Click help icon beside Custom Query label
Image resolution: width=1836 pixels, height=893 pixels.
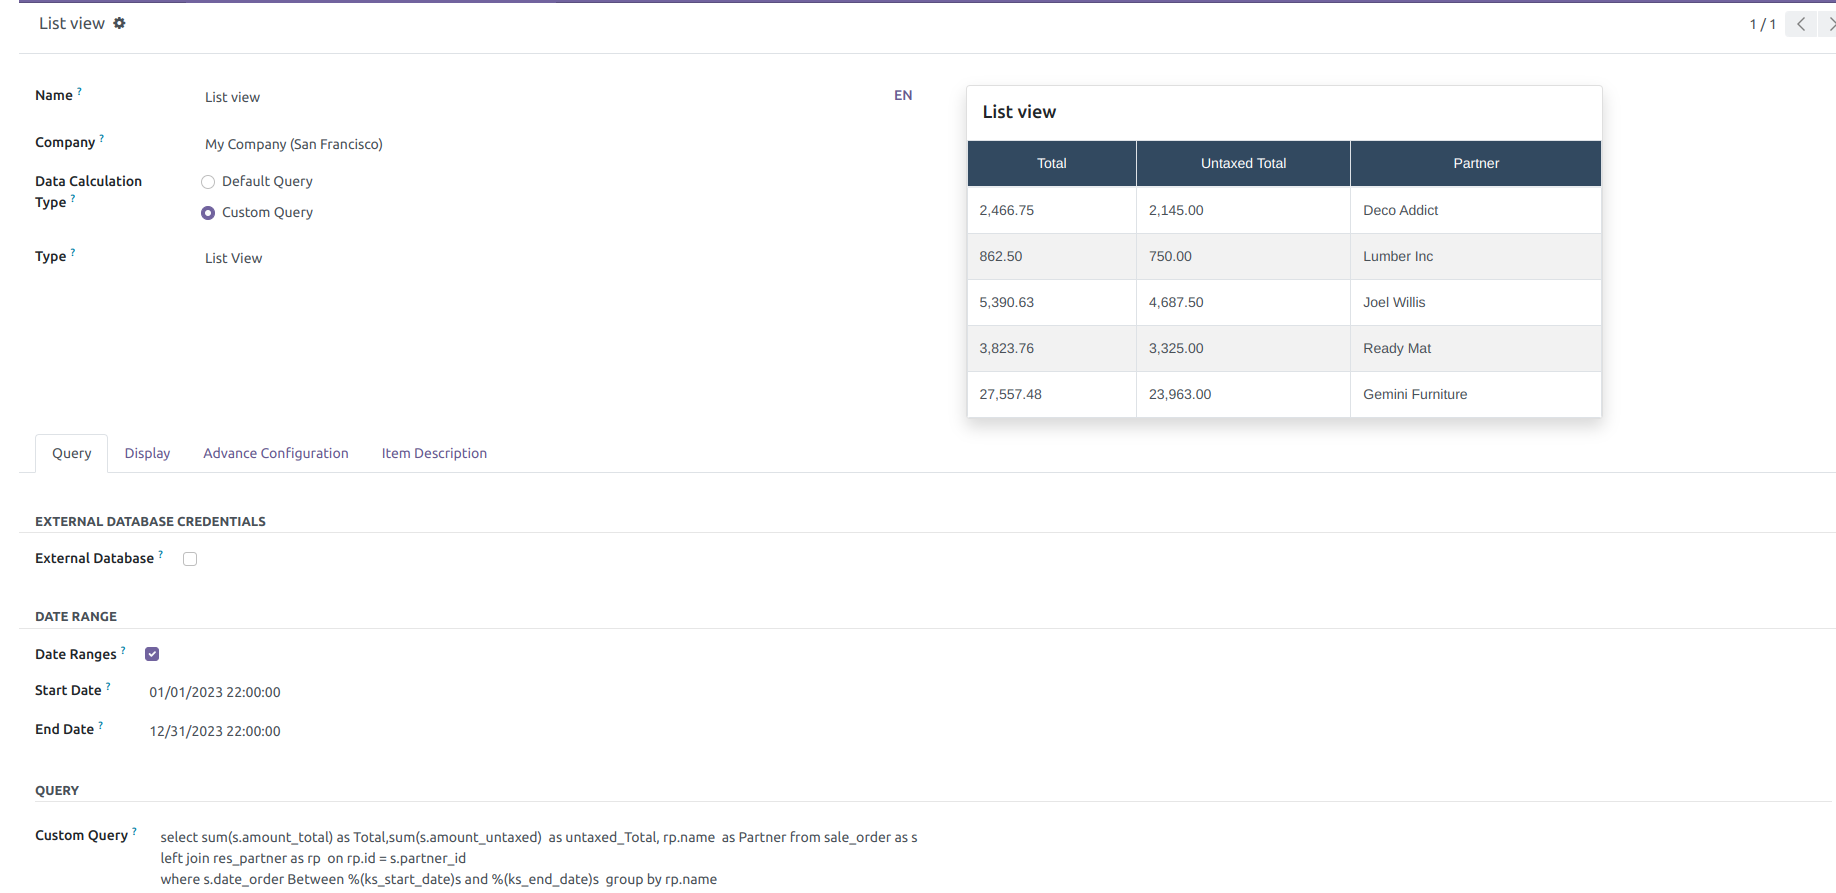[x=134, y=831]
